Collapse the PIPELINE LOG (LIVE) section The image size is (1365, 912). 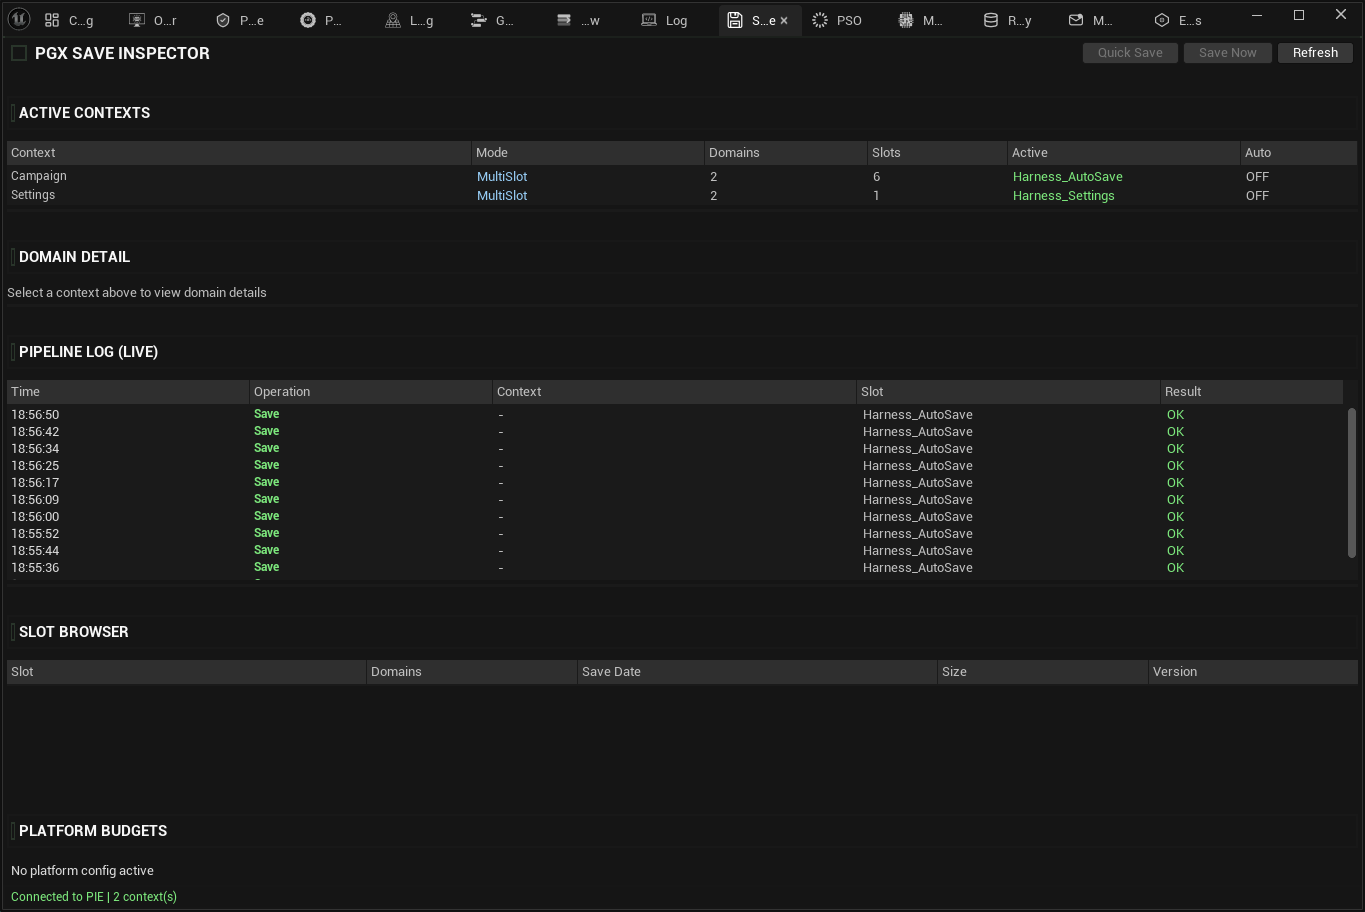click(88, 352)
